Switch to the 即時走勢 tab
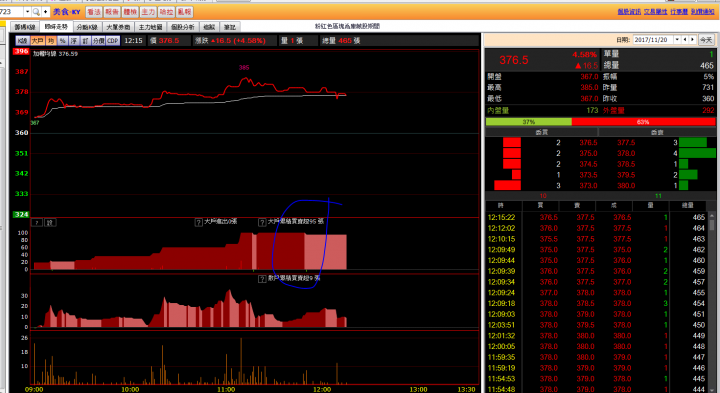This screenshot has height=393, width=720. tap(56, 27)
